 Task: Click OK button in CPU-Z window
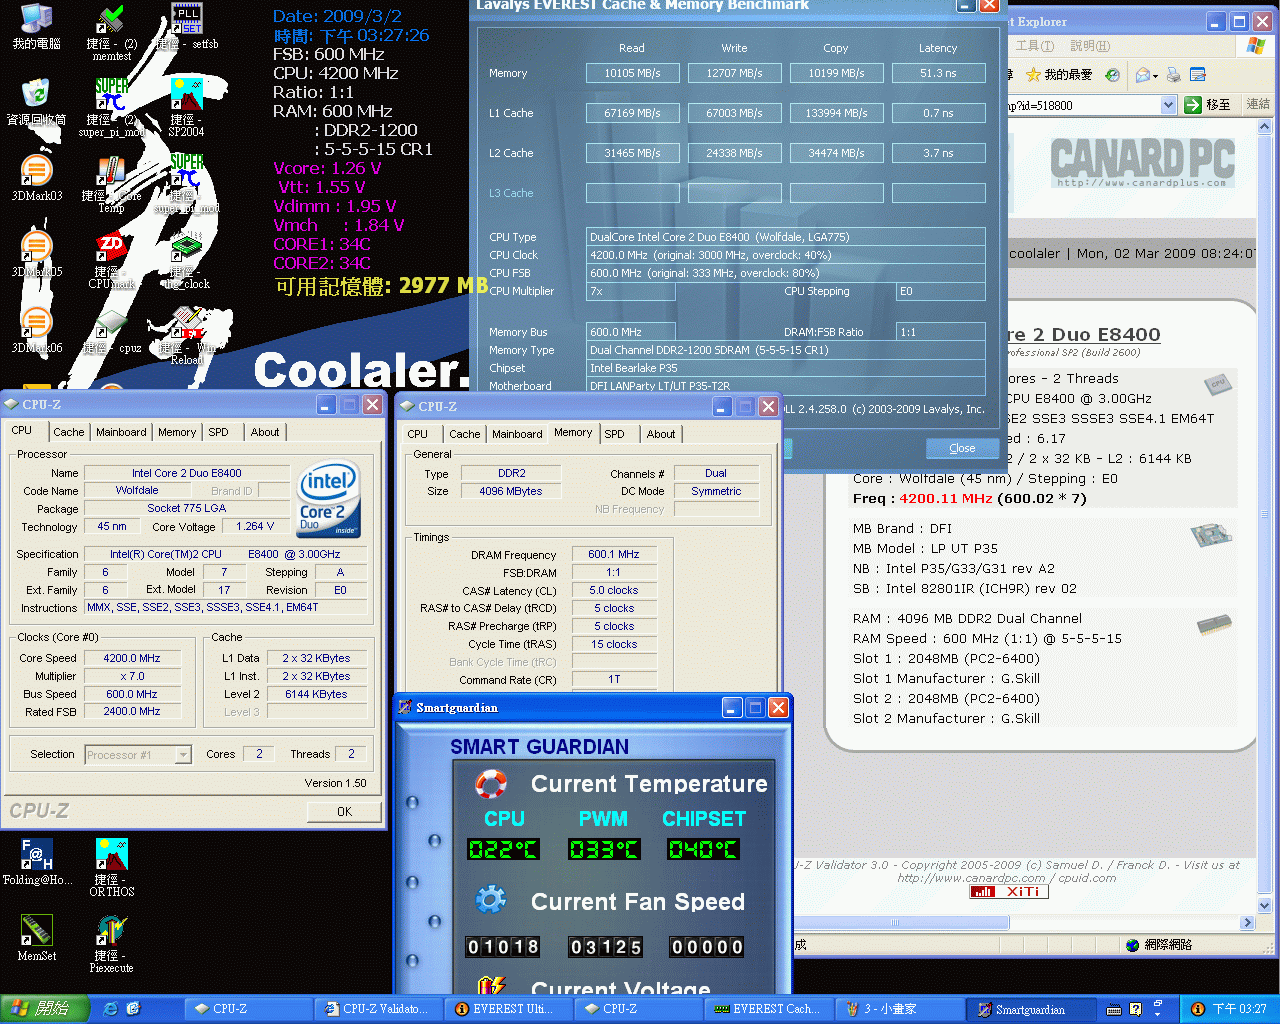pos(344,812)
